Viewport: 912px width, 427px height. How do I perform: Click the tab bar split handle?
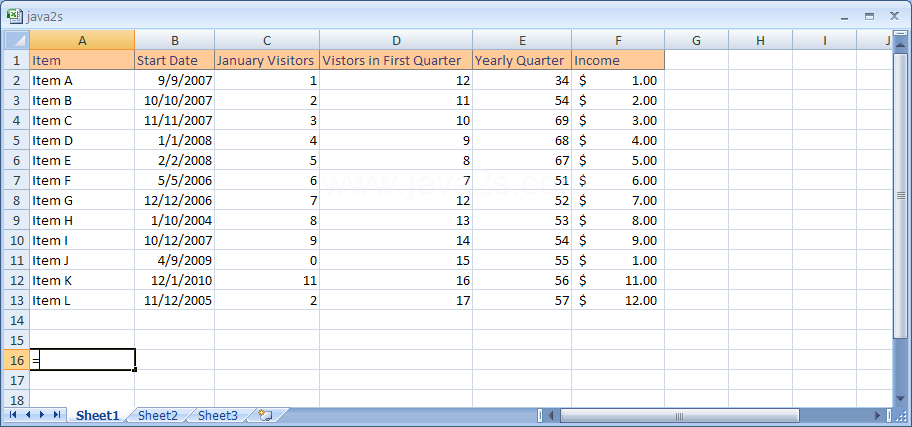pos(540,415)
